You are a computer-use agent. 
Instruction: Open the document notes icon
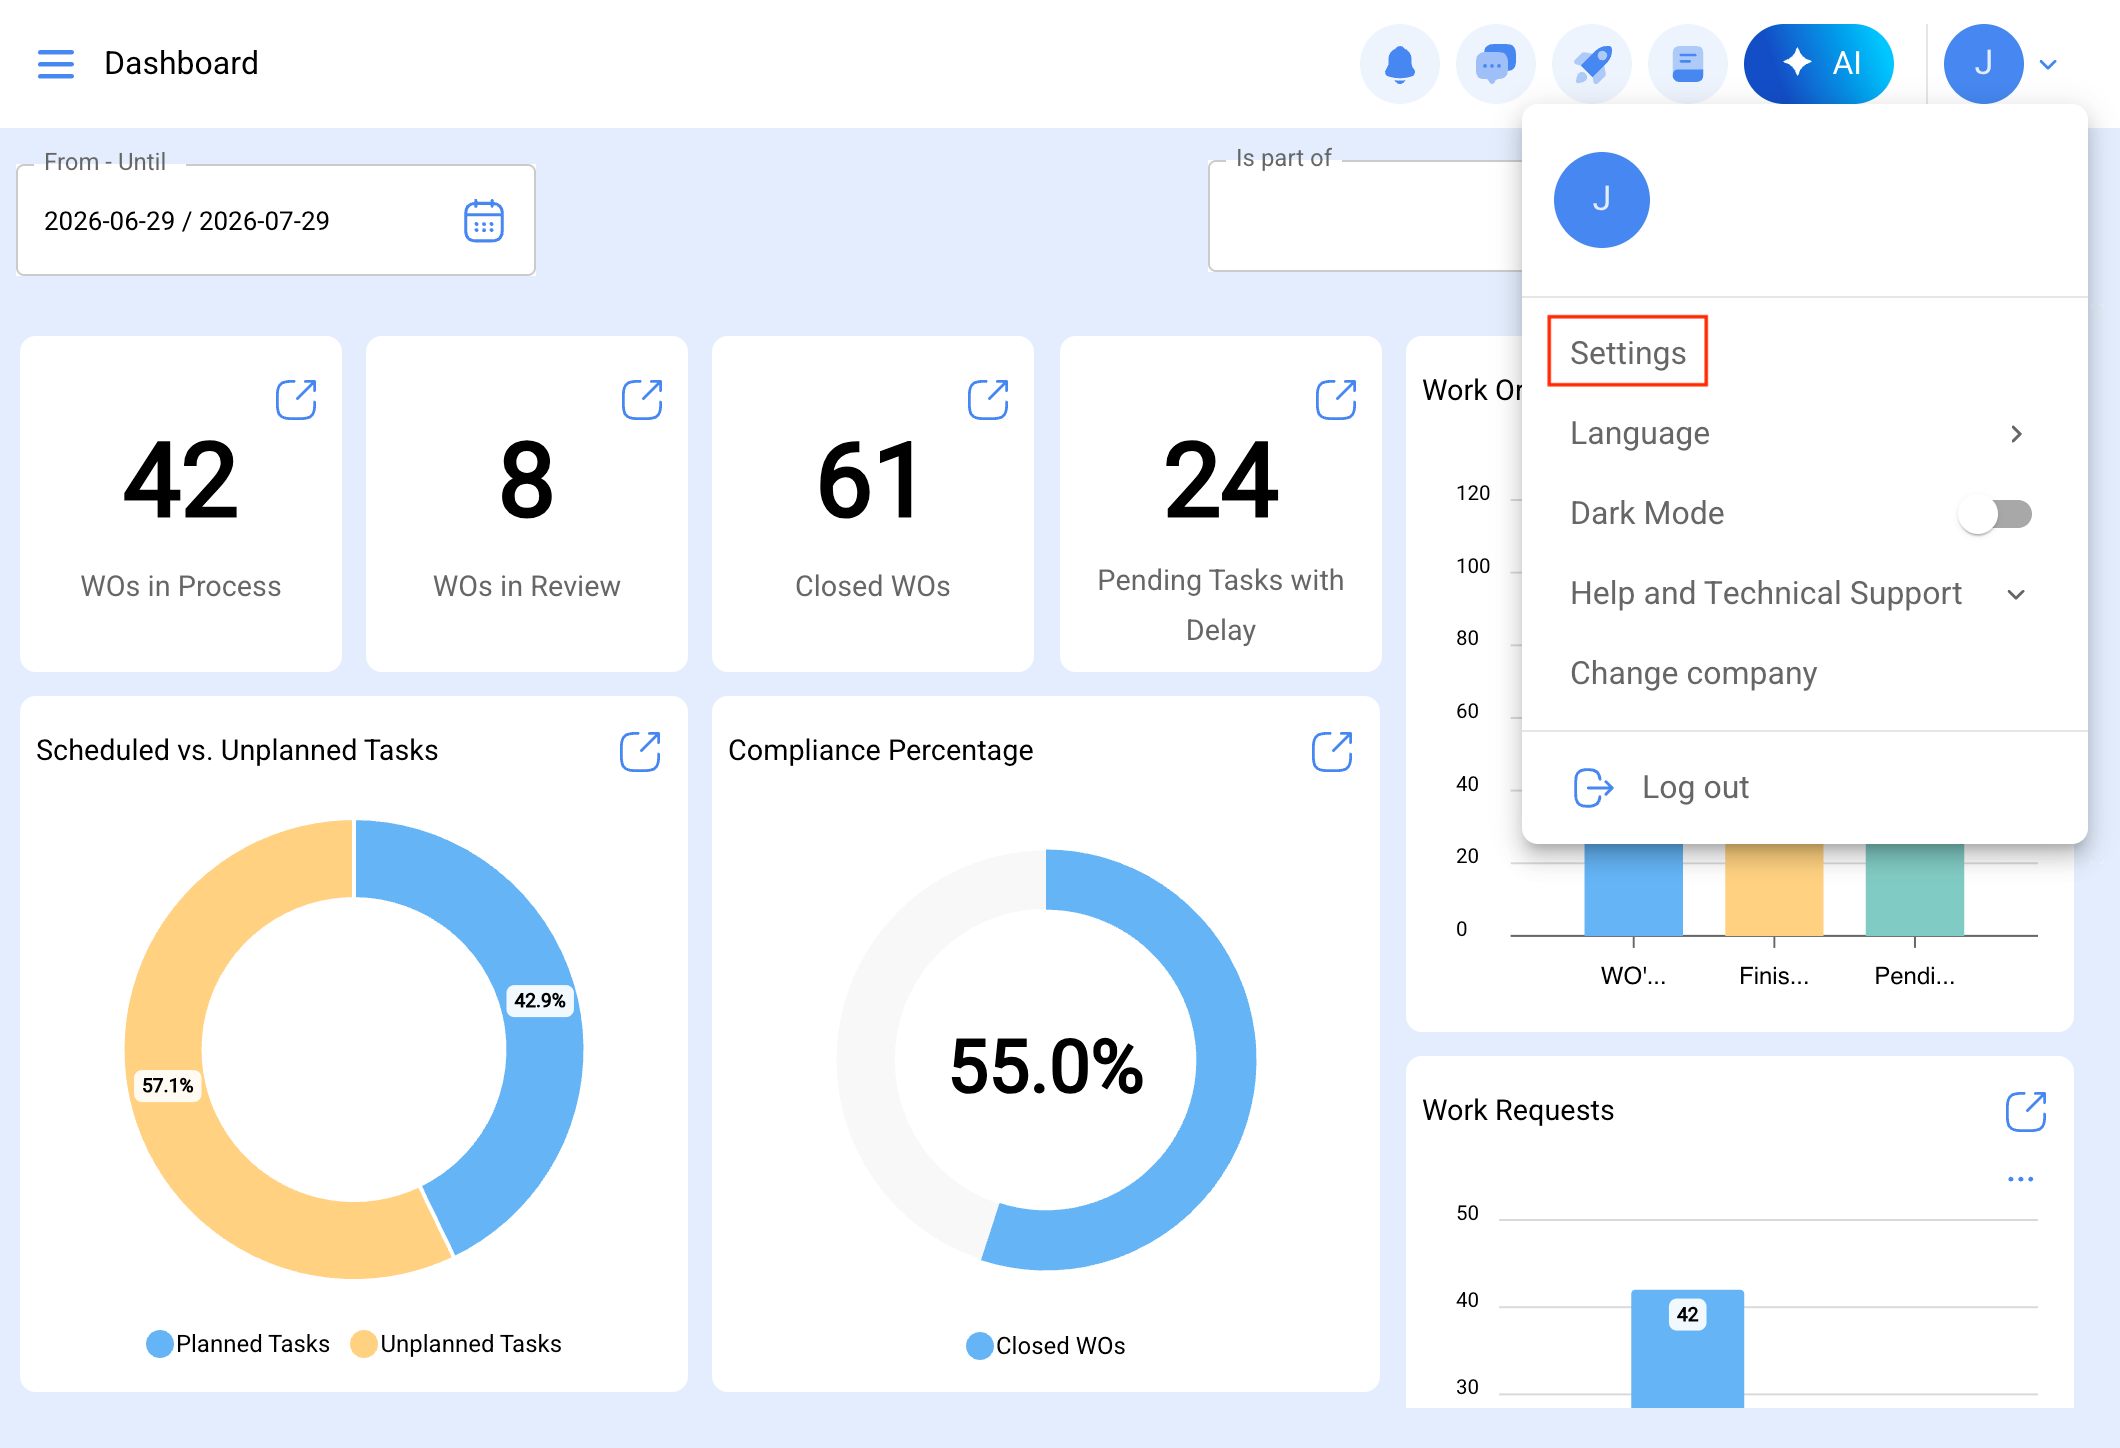1688,64
